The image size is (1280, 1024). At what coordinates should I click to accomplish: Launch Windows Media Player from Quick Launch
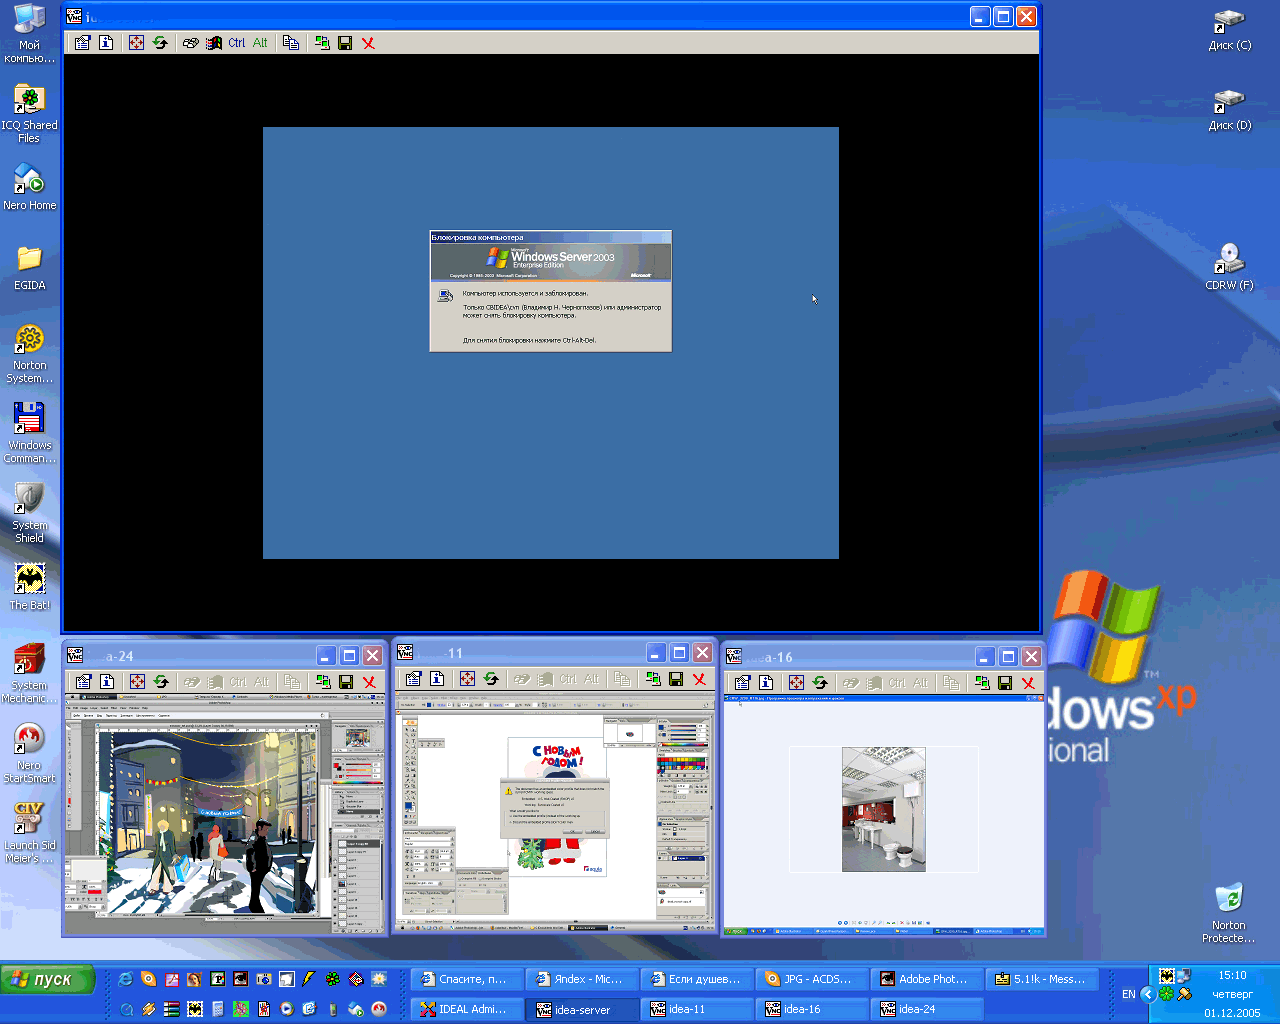(286, 1009)
